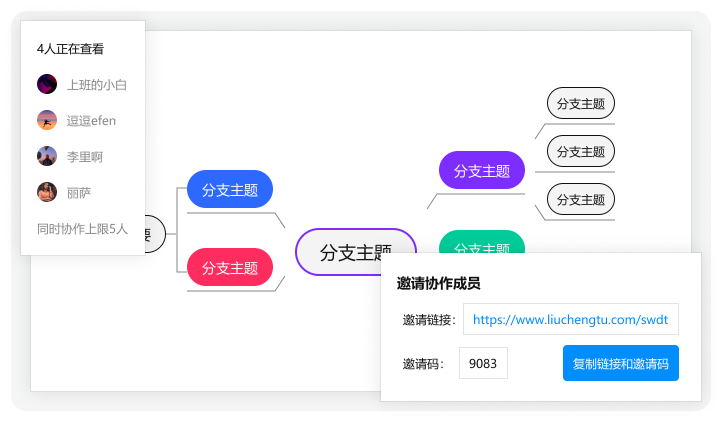
Task: Click the avatar of 上班的小白
Action: (46, 85)
